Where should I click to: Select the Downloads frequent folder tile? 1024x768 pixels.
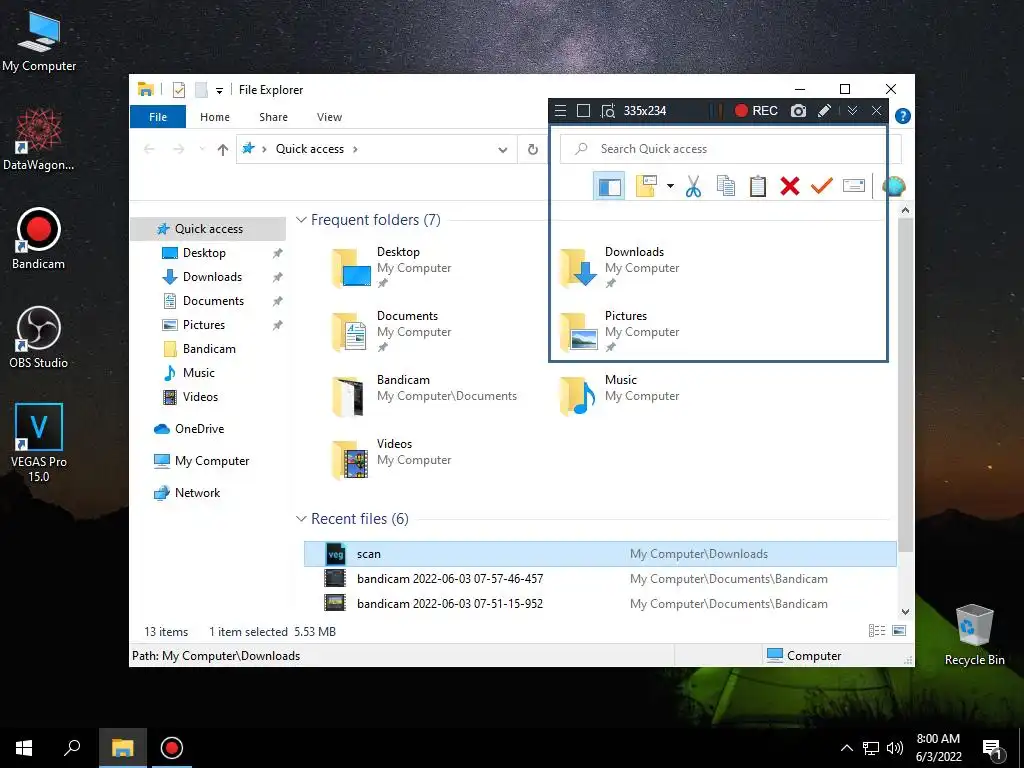click(620, 267)
